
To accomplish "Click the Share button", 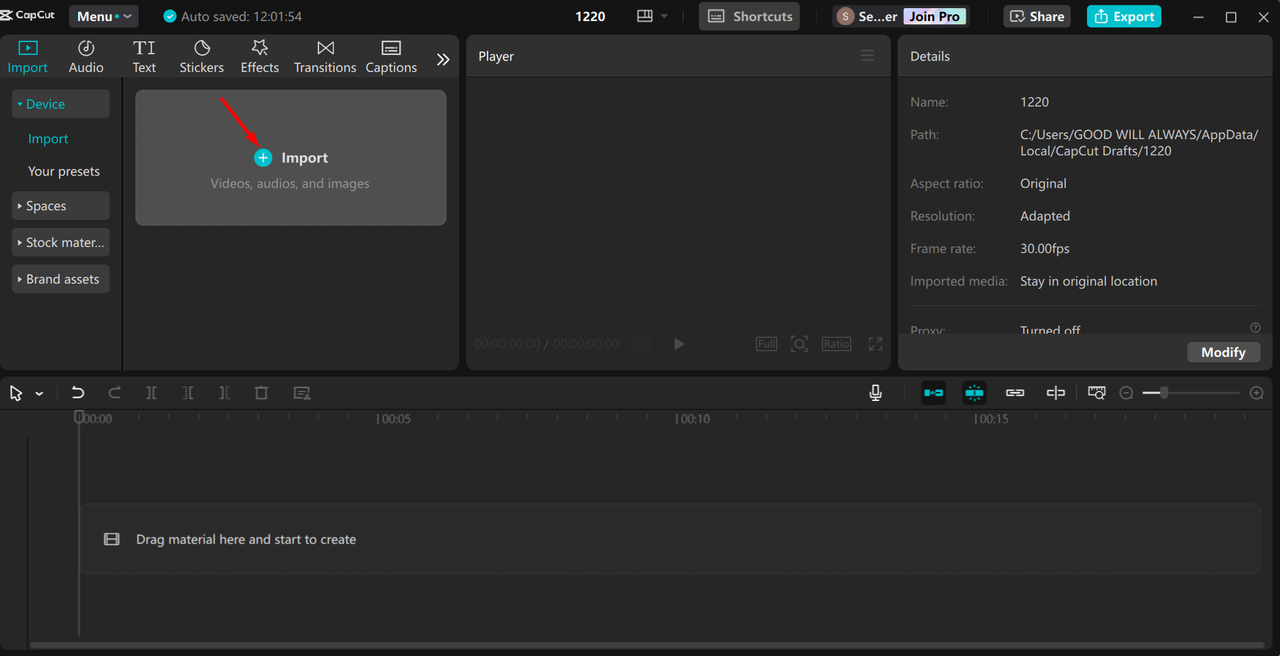I will (x=1037, y=16).
